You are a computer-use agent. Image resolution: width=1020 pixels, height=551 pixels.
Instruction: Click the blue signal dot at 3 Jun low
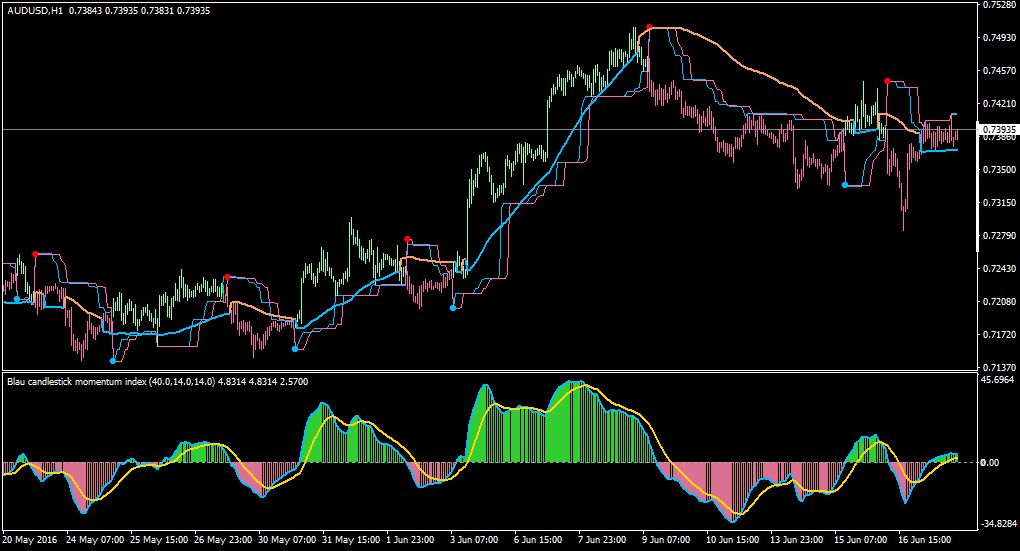453,308
